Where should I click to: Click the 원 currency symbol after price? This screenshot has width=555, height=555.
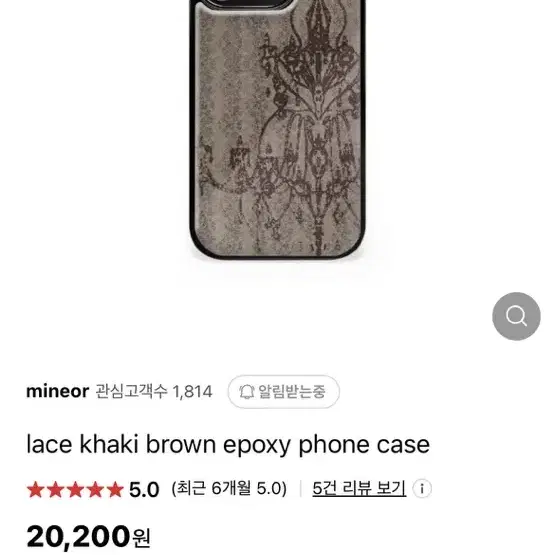pos(141,539)
